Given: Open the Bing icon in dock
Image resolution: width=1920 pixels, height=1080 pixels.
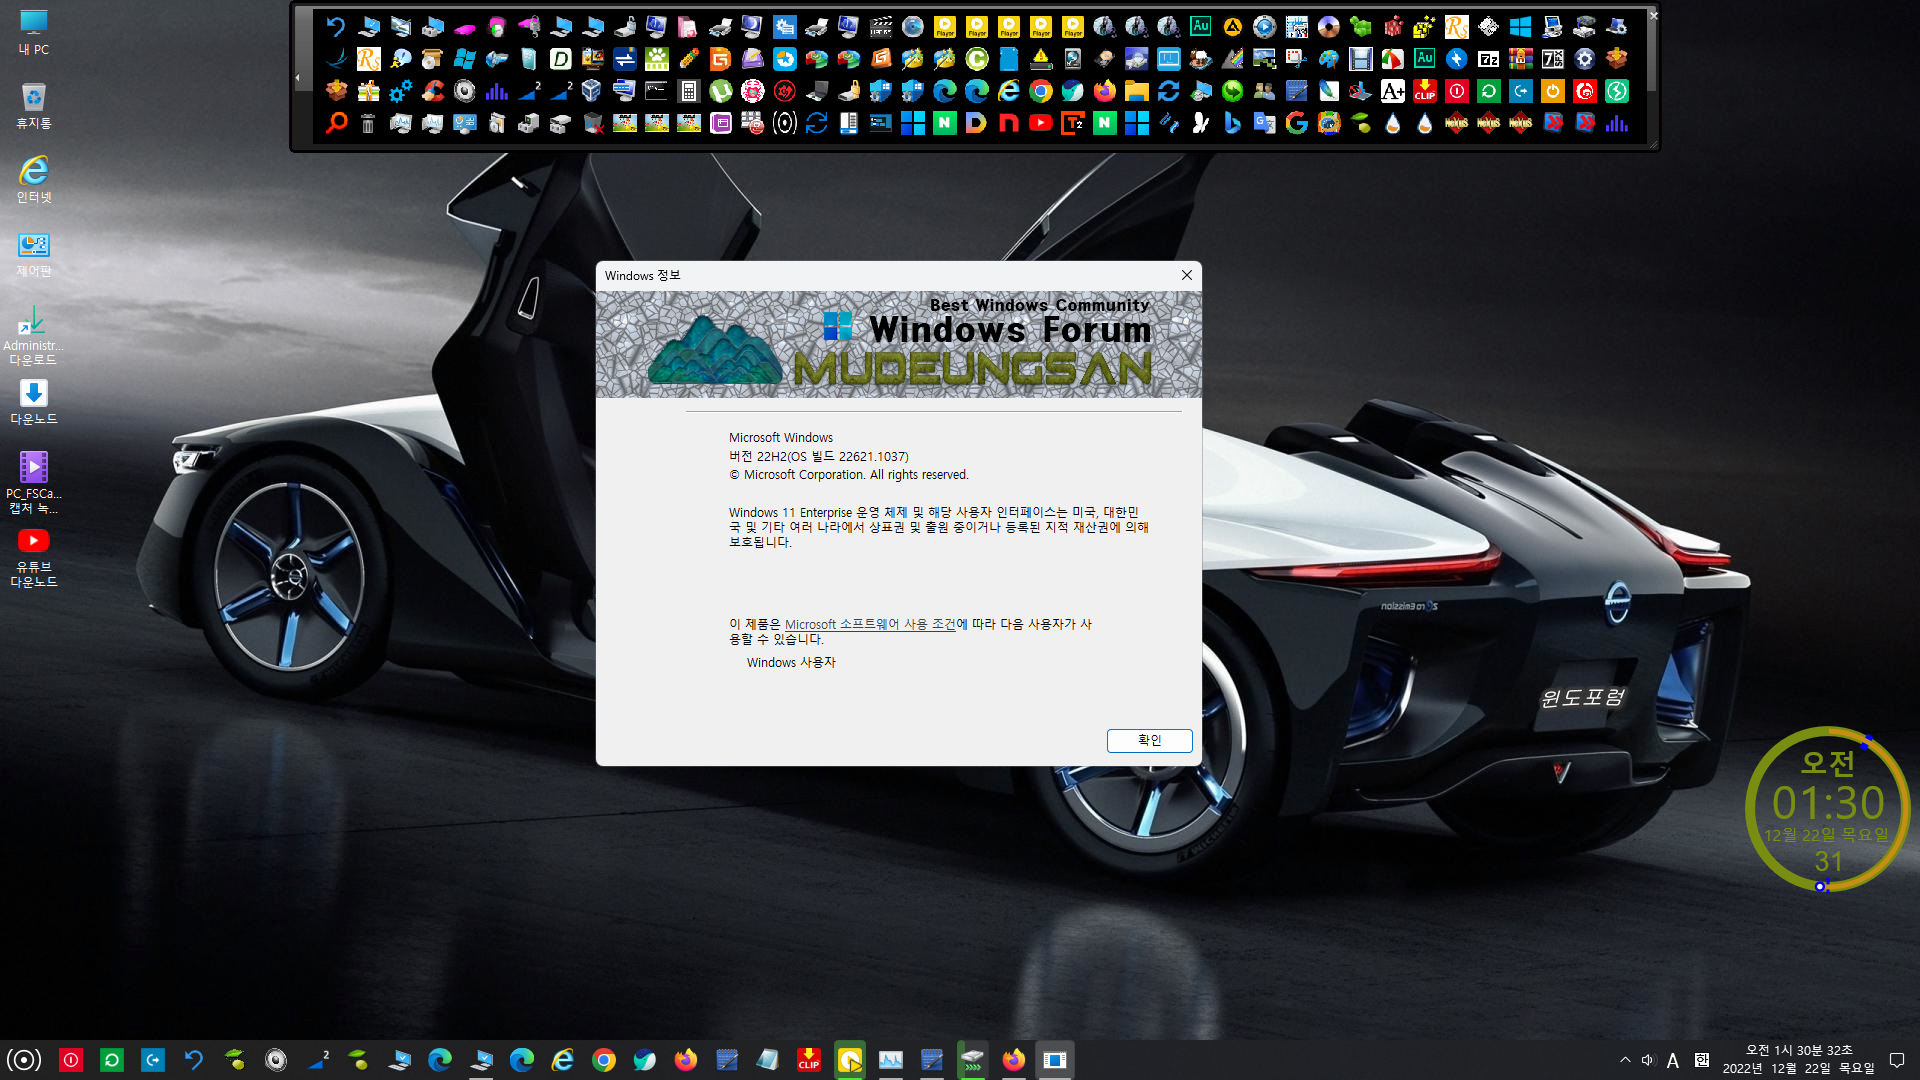Looking at the screenshot, I should [1232, 123].
